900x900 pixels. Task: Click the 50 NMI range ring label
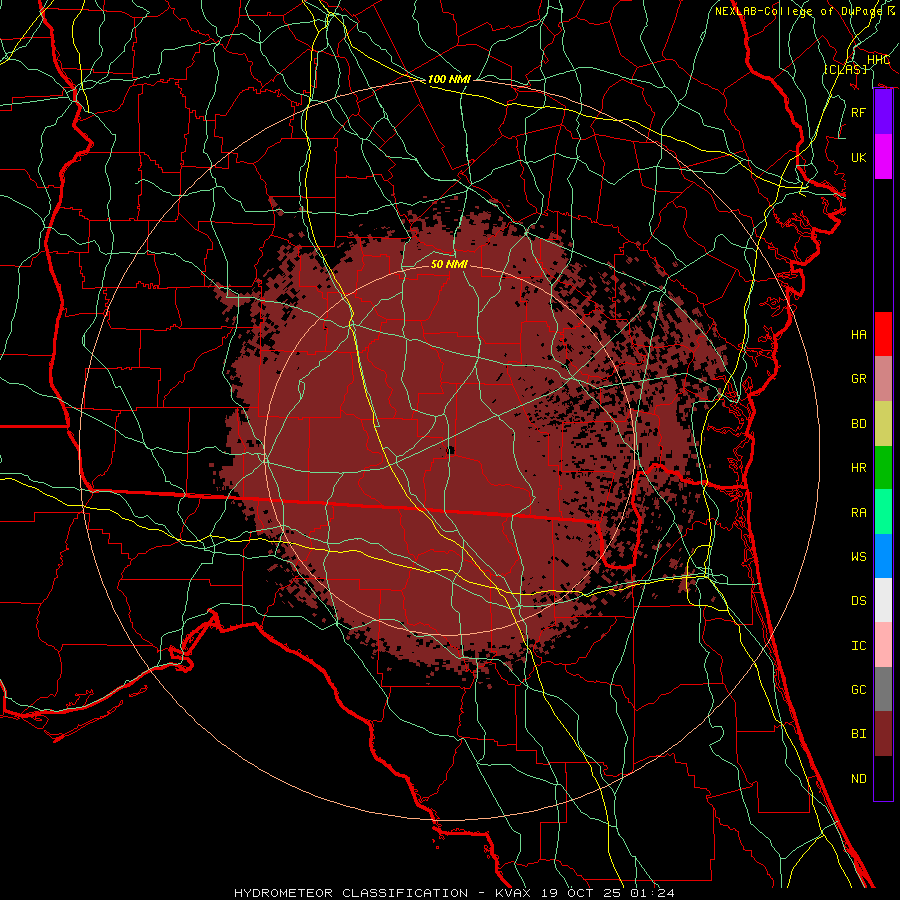[449, 264]
